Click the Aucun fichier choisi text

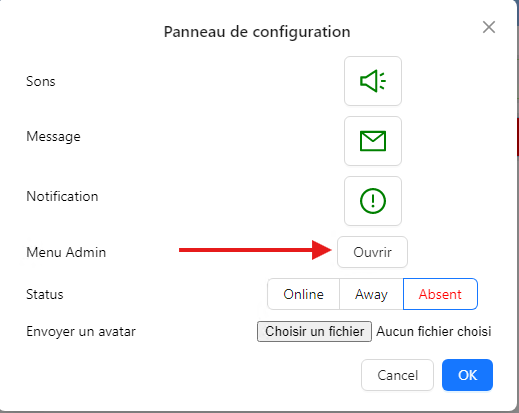coord(434,331)
